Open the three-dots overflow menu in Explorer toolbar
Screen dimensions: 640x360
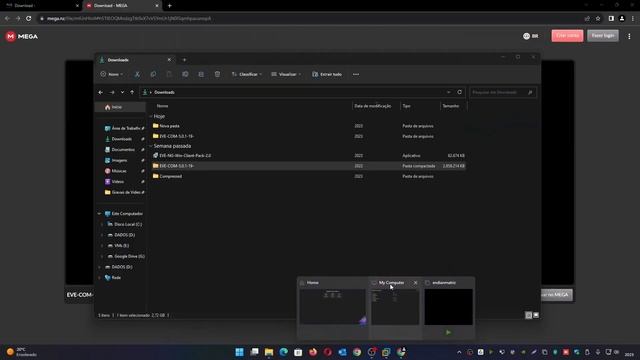[x=356, y=74]
